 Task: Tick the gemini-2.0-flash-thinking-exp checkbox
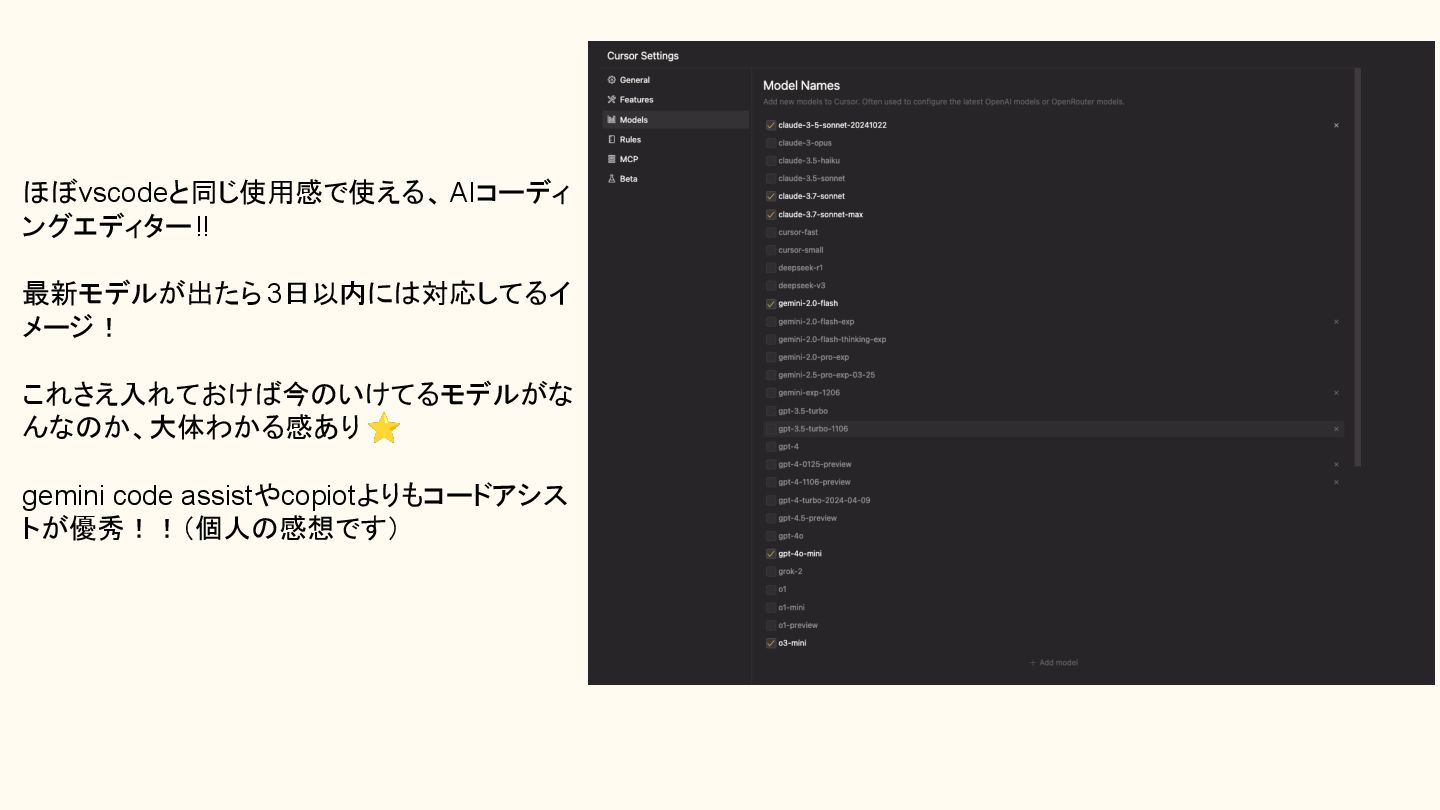point(771,340)
